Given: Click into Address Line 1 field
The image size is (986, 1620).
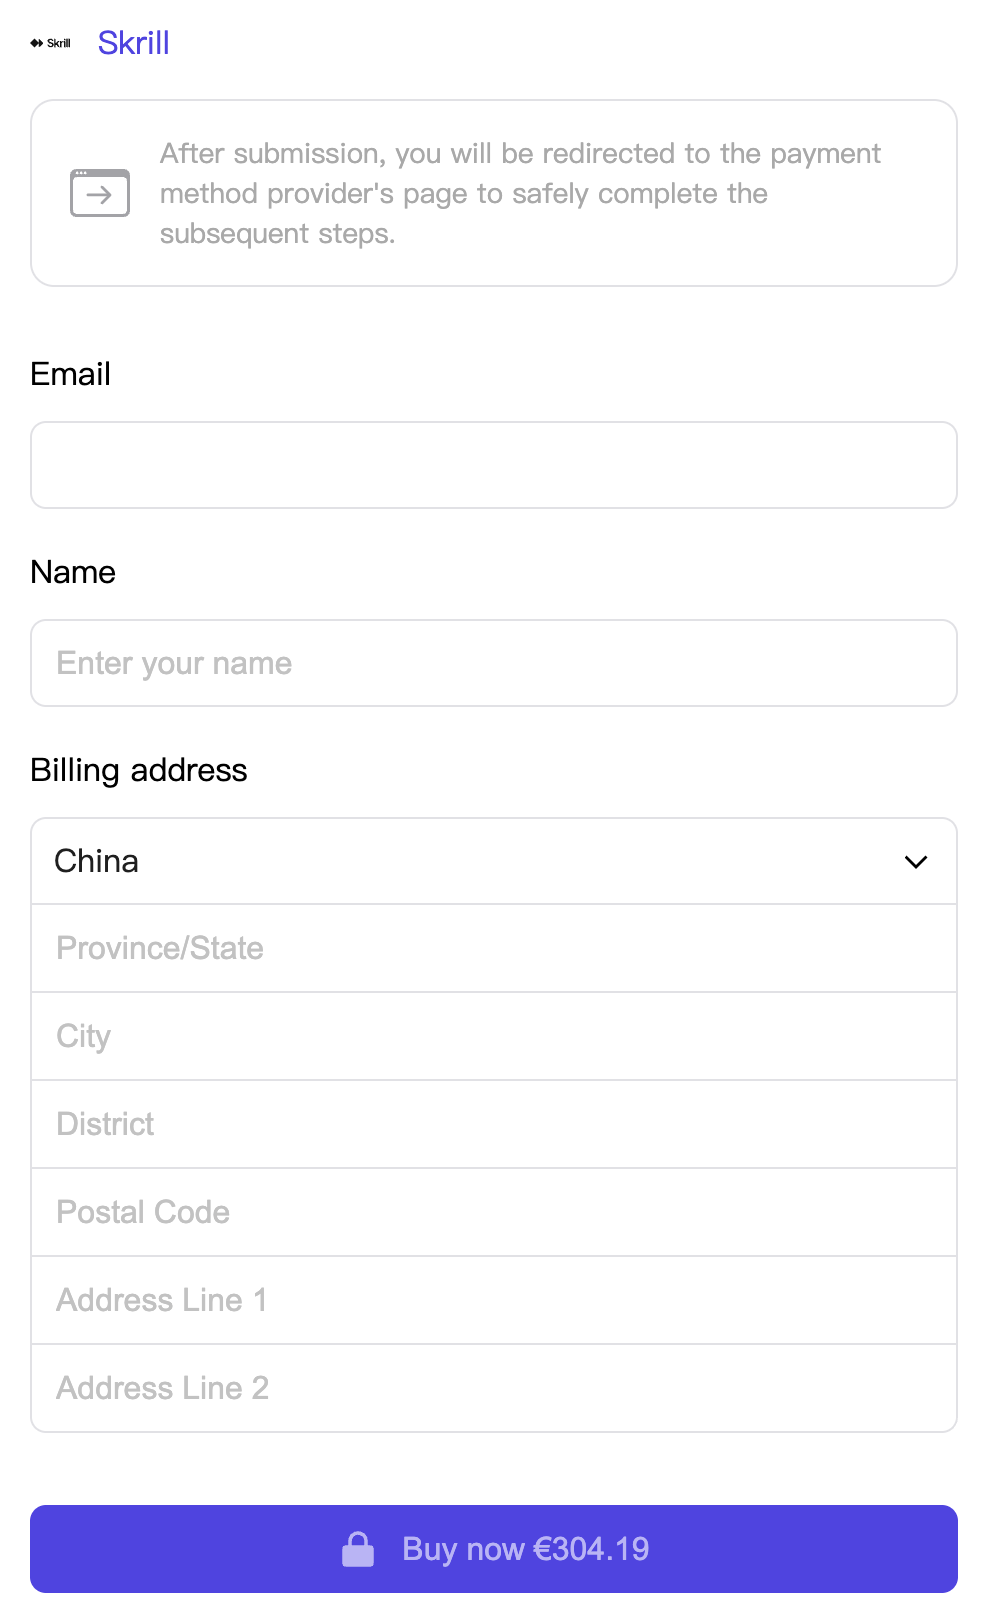Looking at the screenshot, I should pos(494,1300).
